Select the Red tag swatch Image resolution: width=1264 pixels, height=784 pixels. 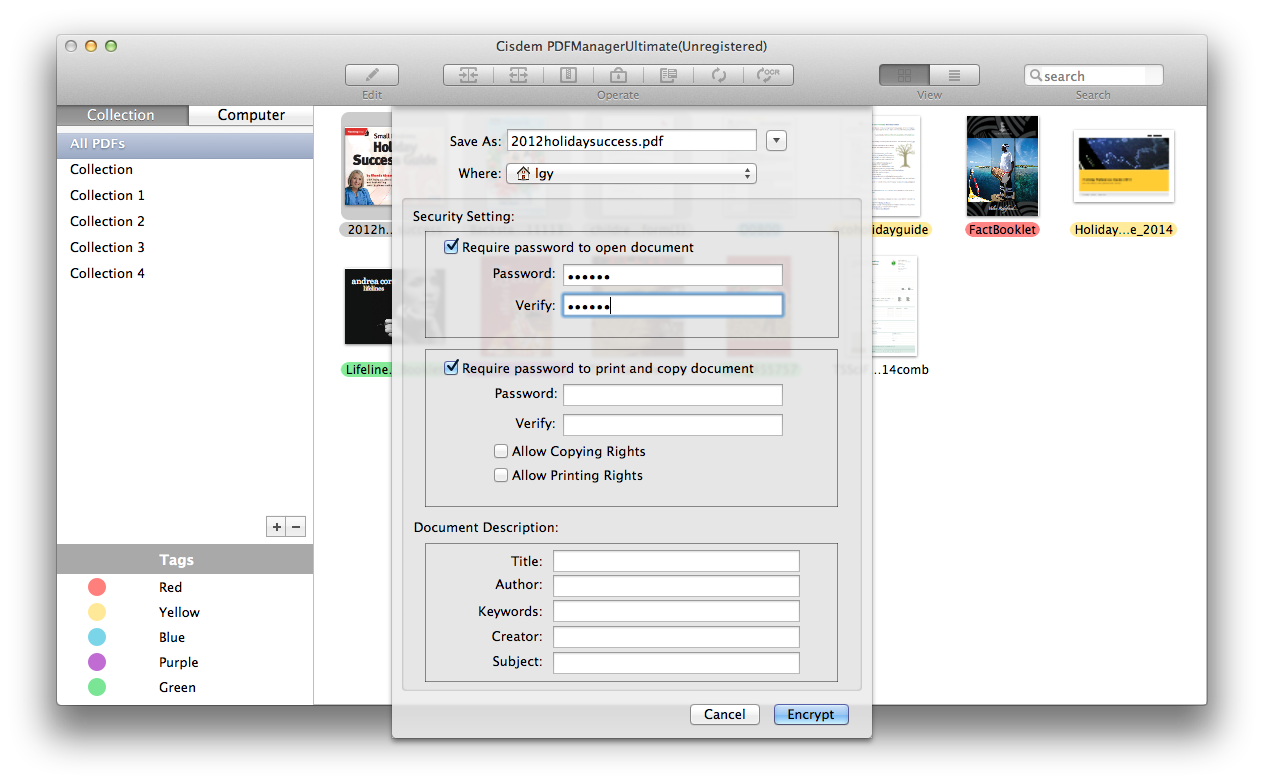[x=97, y=587]
